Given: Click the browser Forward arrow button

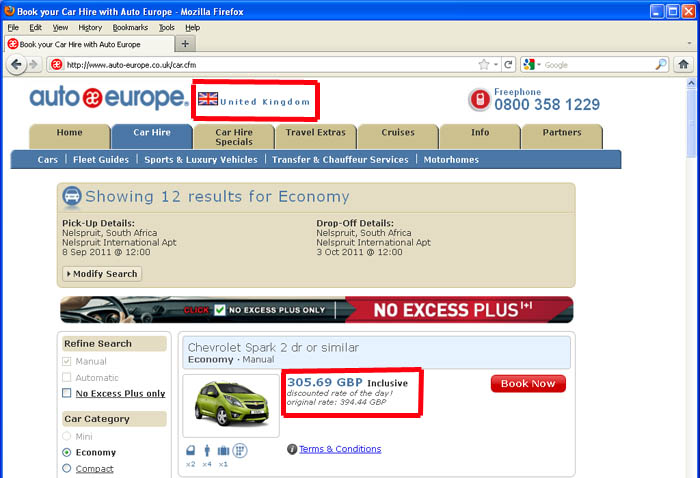Looking at the screenshot, I should (33, 65).
